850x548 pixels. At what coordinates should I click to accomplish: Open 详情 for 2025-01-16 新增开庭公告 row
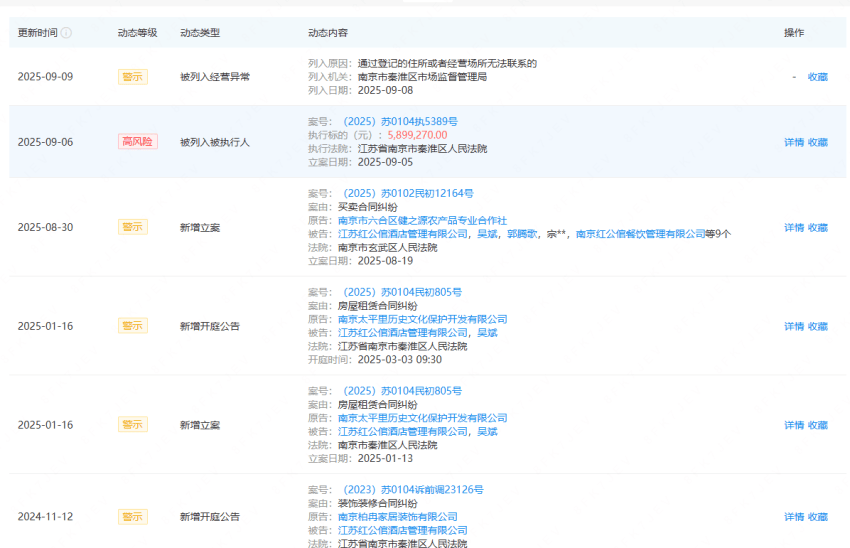click(793, 326)
